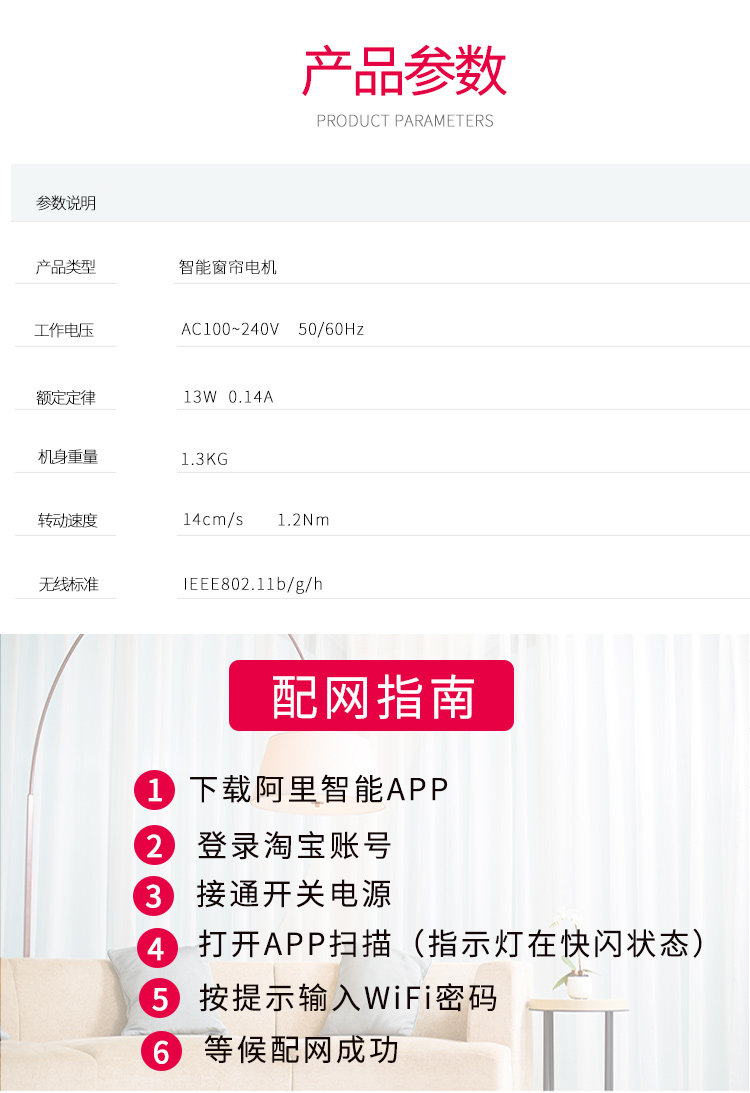
Task: Click the text 接通开关电源
Action: [x=294, y=894]
